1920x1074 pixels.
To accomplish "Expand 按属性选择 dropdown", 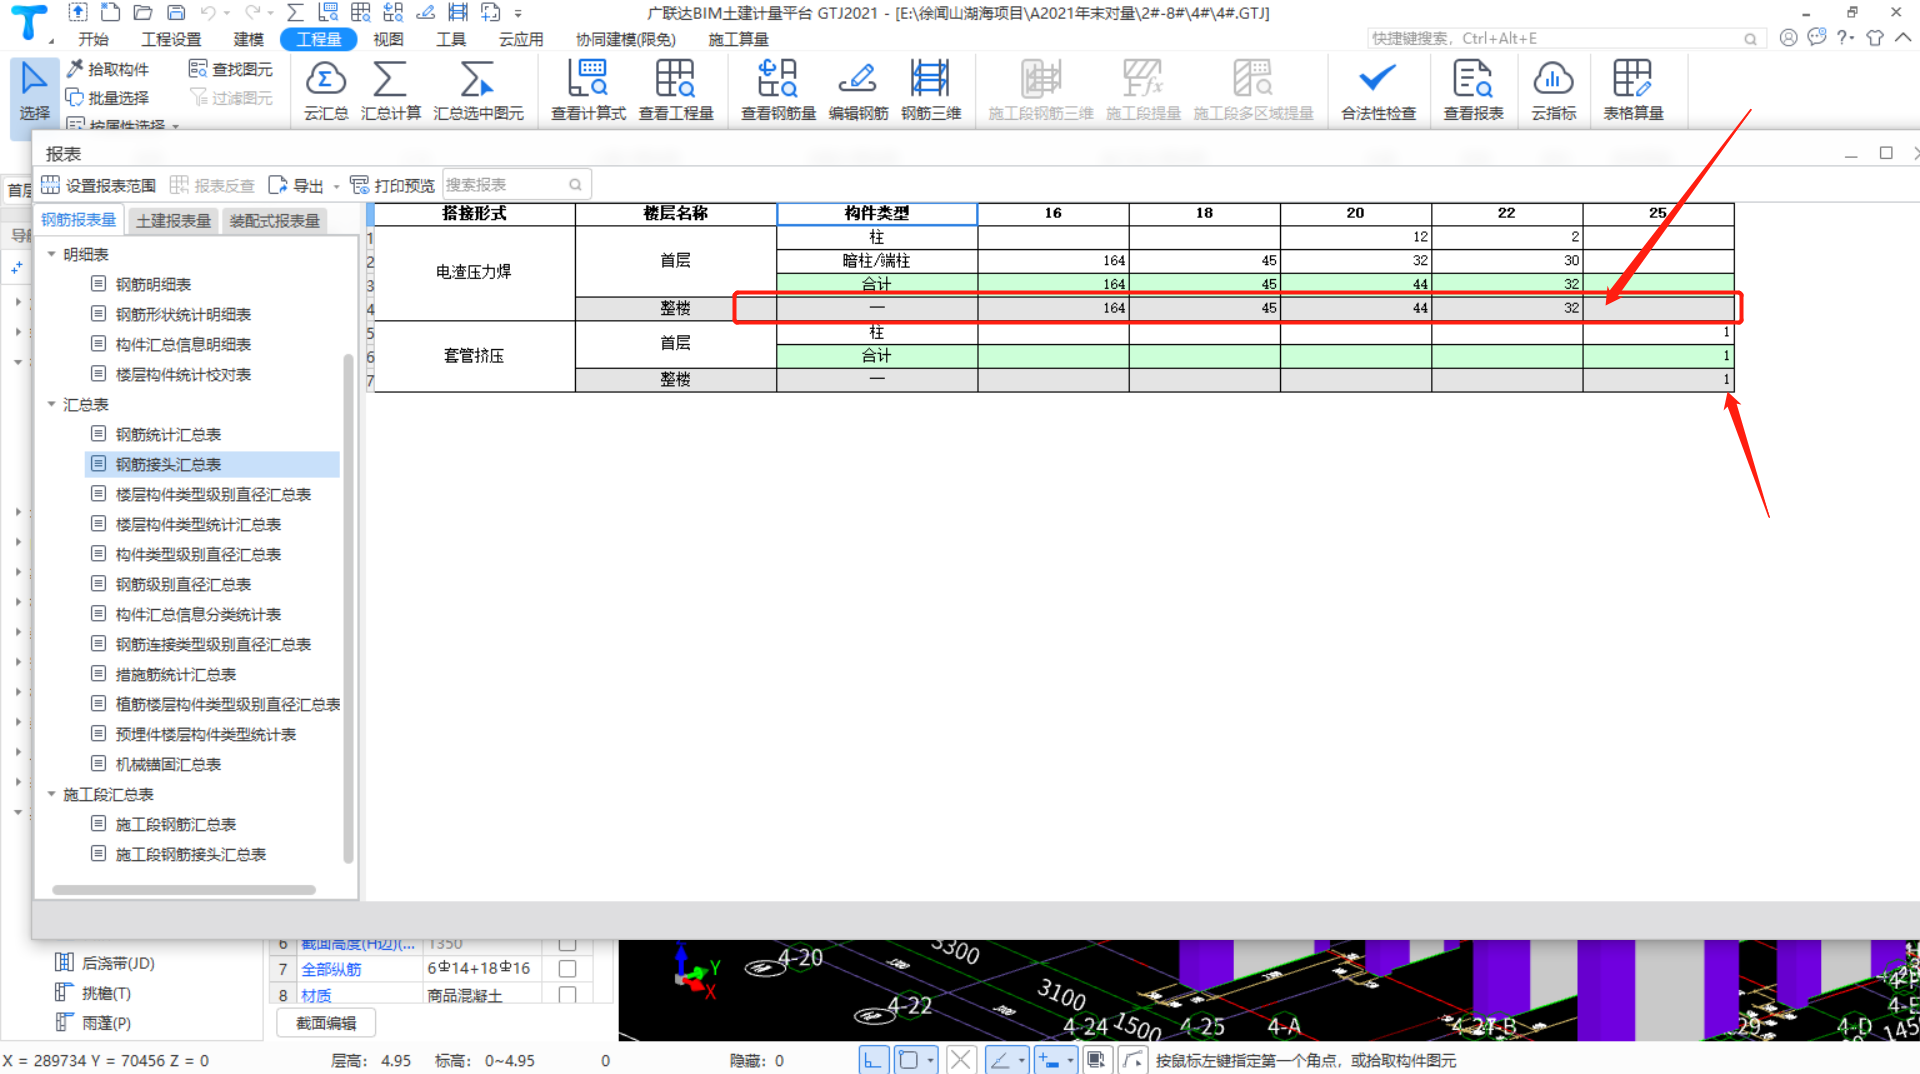I will click(176, 126).
